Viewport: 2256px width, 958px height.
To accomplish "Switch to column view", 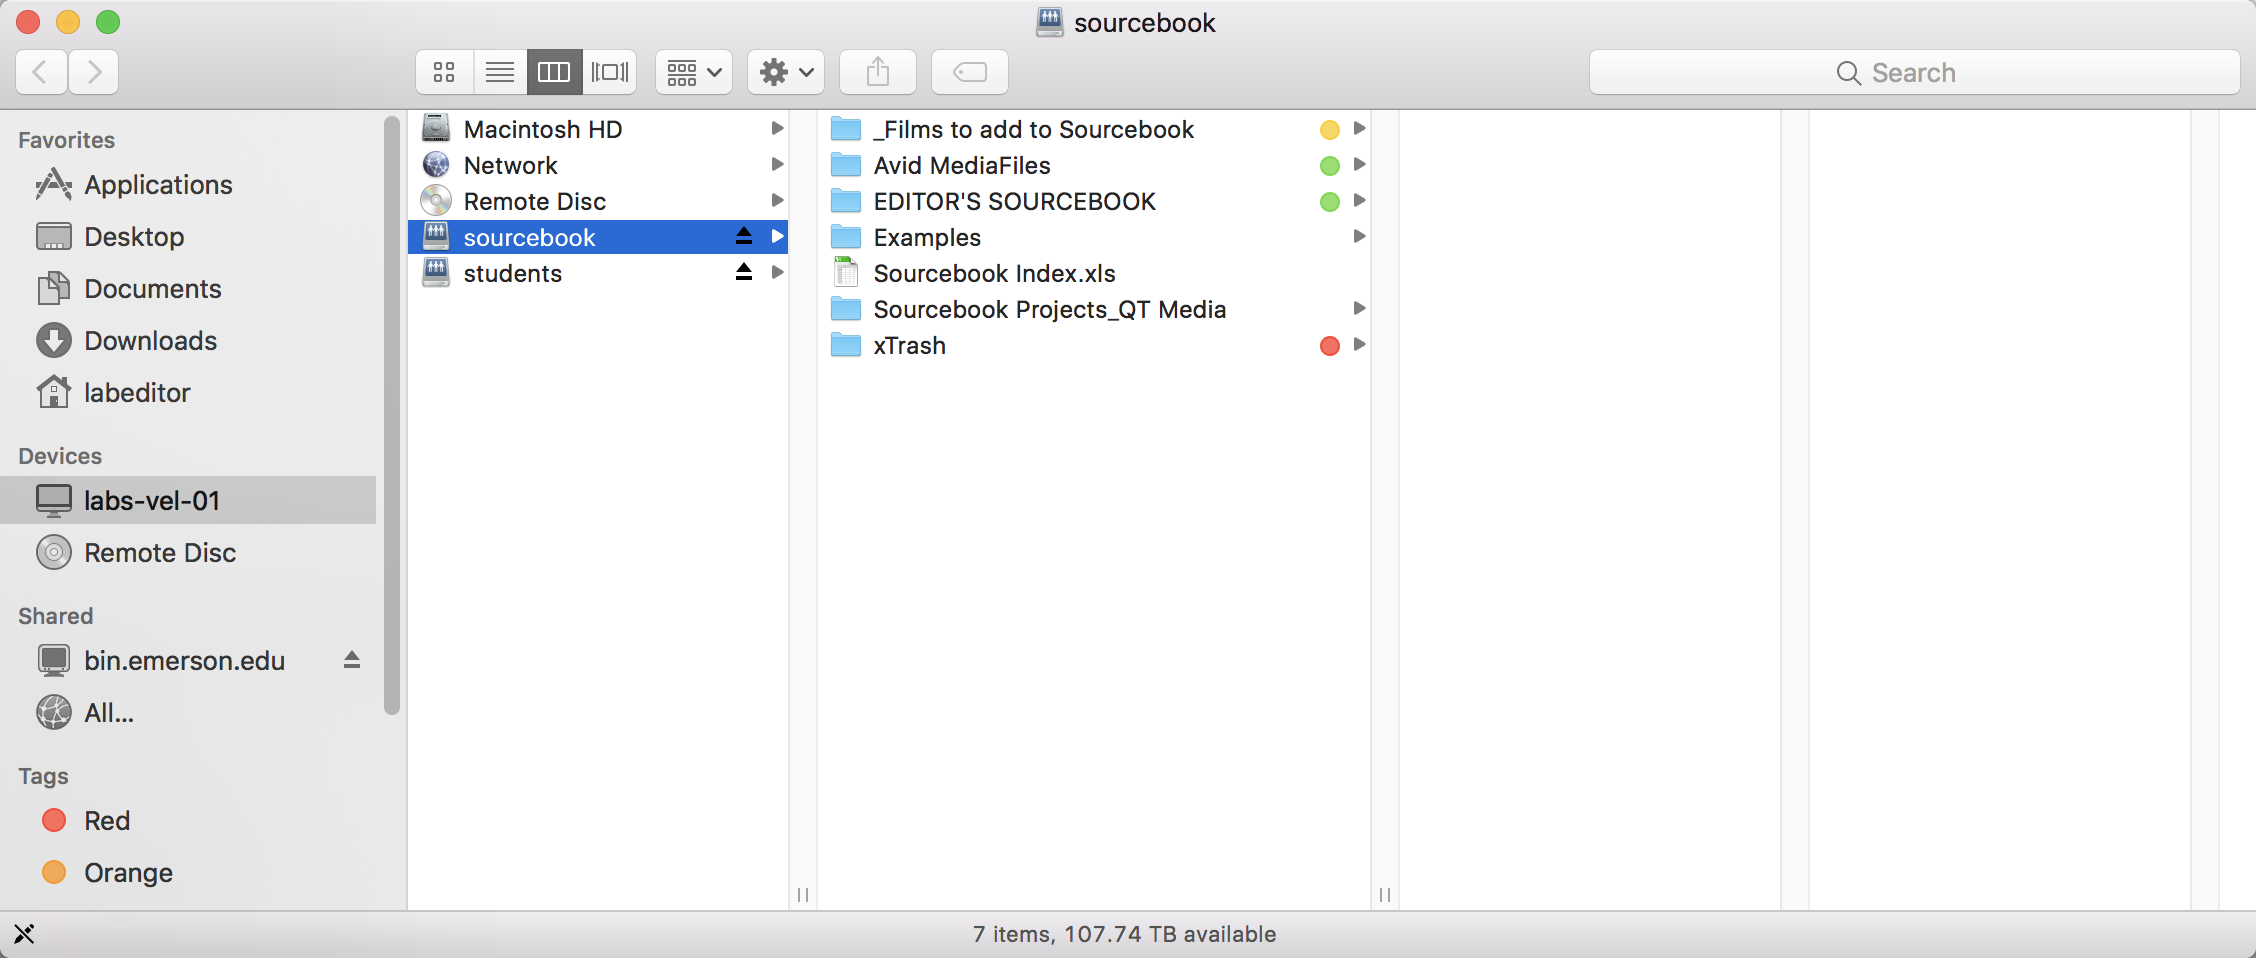I will tap(554, 72).
